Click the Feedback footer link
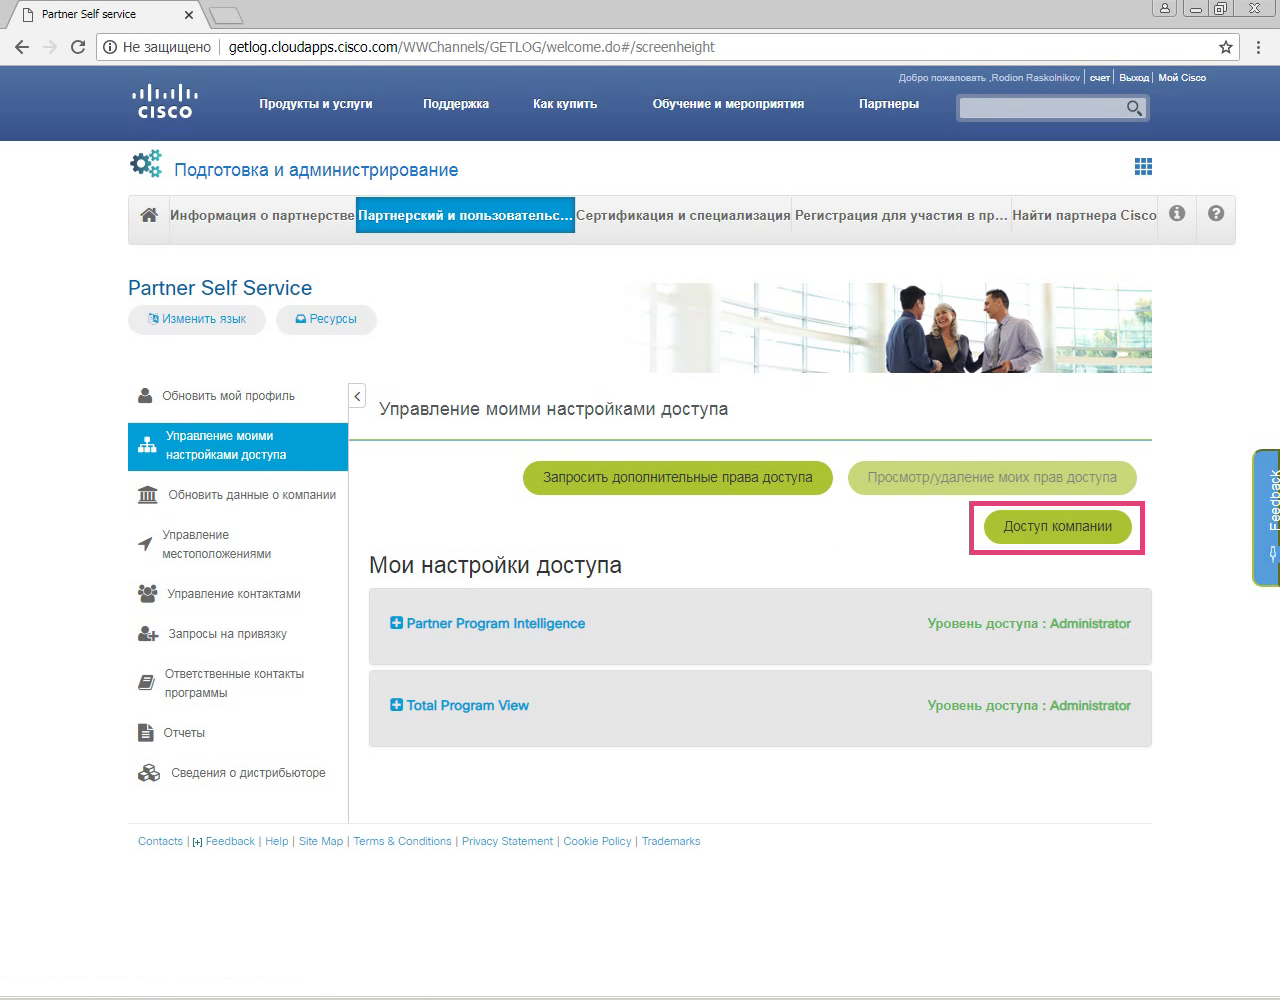This screenshot has width=1280, height=1000. (230, 842)
